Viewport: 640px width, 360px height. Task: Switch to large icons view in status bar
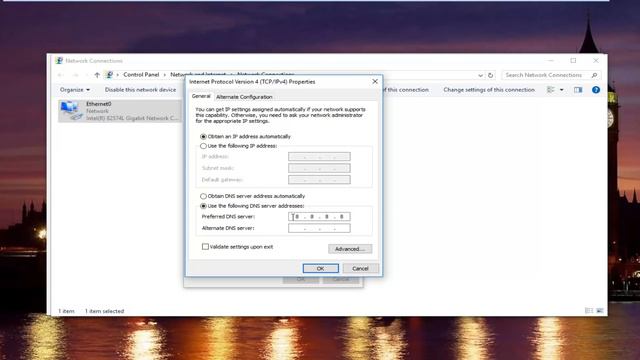tap(600, 311)
